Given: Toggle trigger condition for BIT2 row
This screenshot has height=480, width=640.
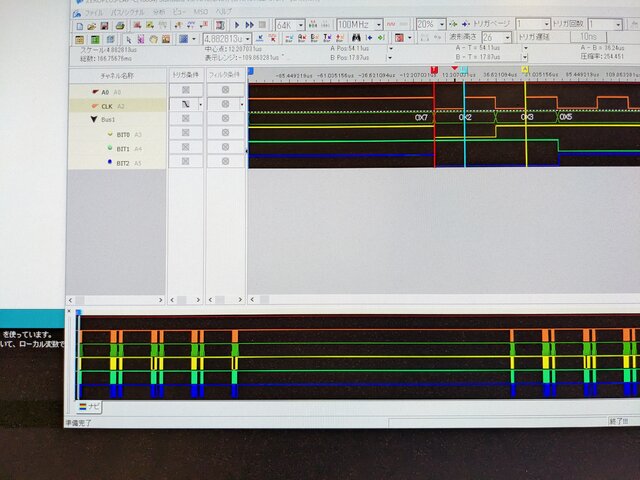Looking at the screenshot, I should (x=186, y=161).
